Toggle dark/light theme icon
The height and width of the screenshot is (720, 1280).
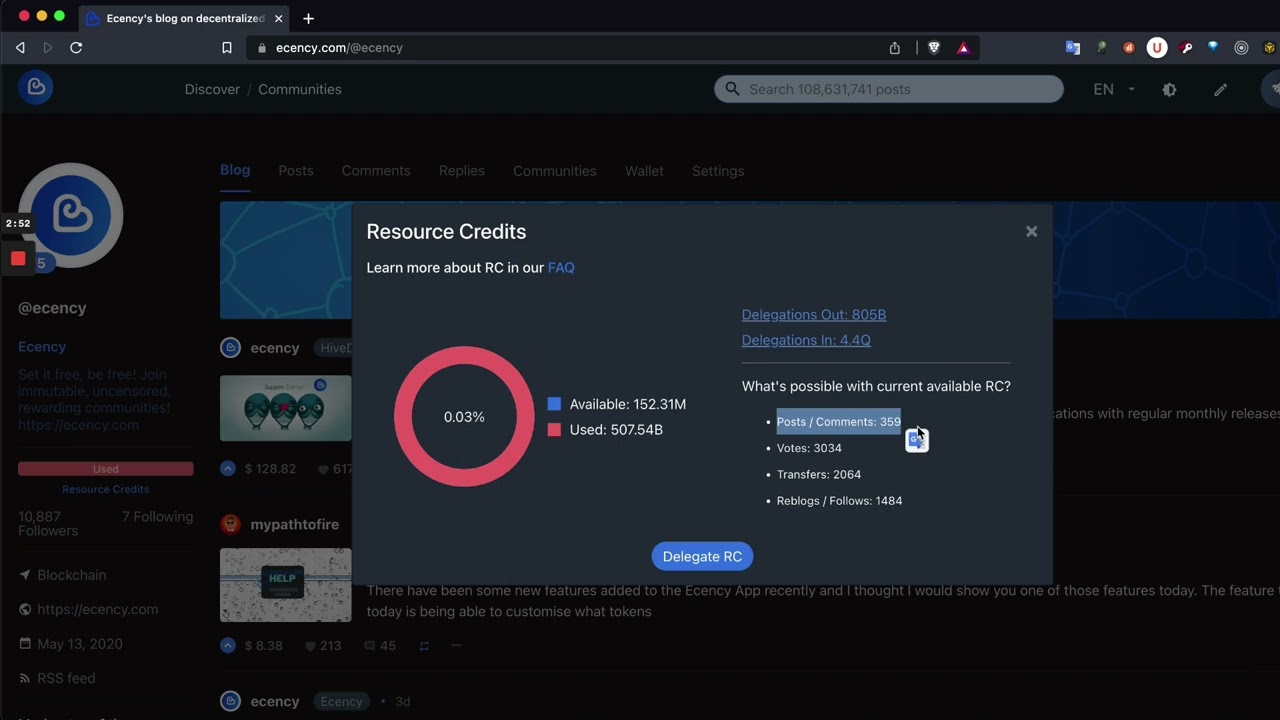[1169, 89]
